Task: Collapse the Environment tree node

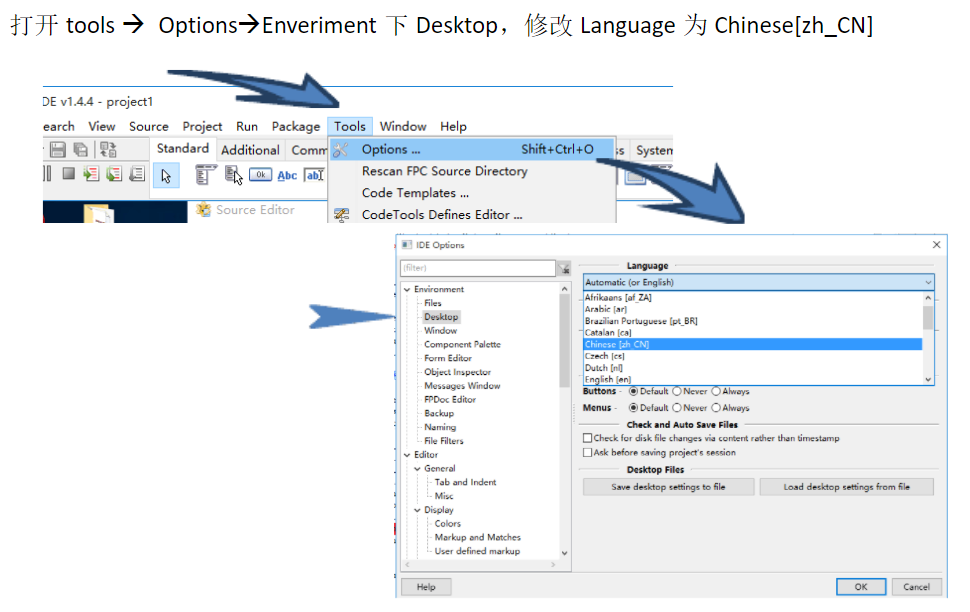Action: [406, 288]
